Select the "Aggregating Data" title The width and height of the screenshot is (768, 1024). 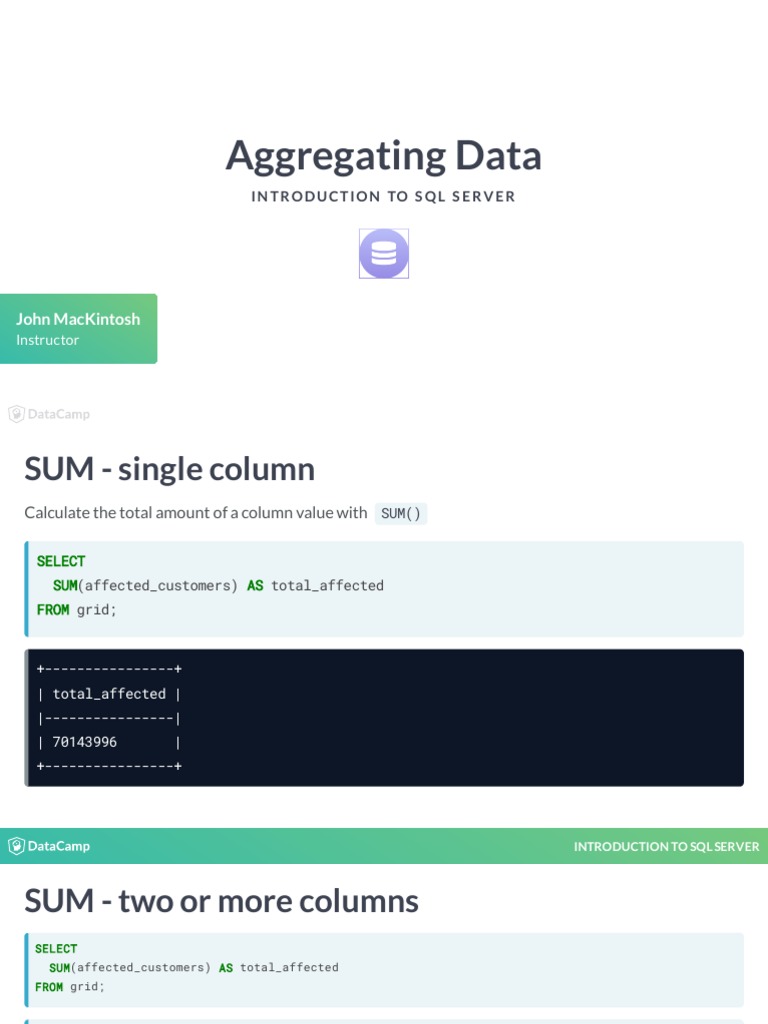coord(384,156)
